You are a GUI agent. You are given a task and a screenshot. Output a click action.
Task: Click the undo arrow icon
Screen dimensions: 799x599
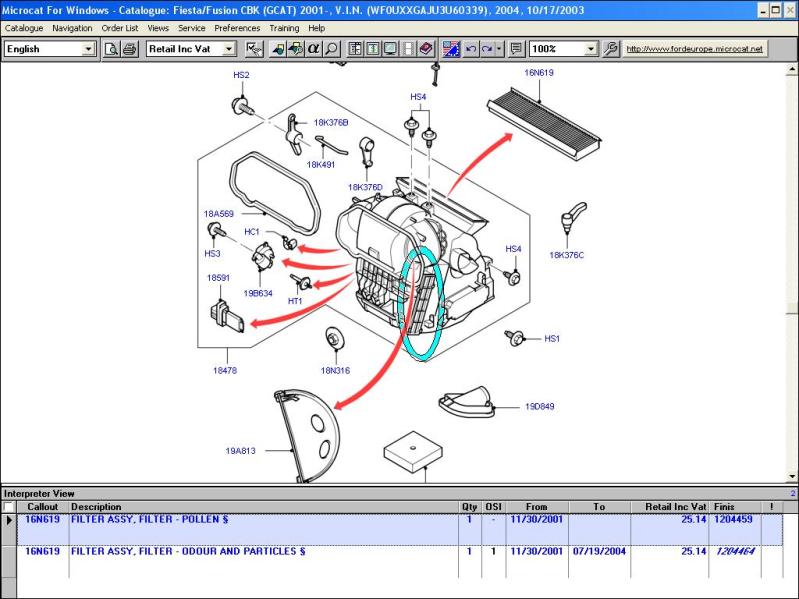(470, 48)
